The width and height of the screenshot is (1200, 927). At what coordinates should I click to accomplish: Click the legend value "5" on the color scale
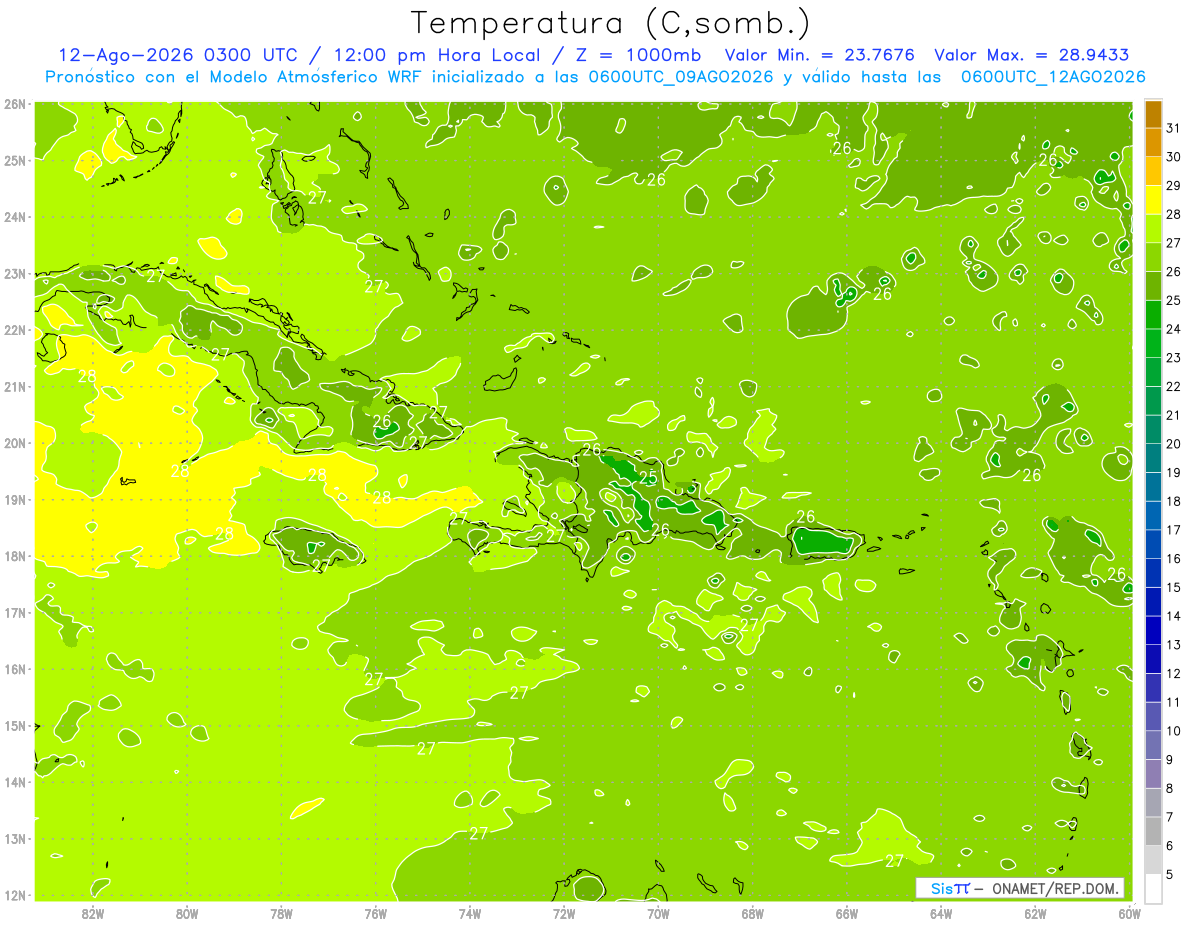(1170, 874)
